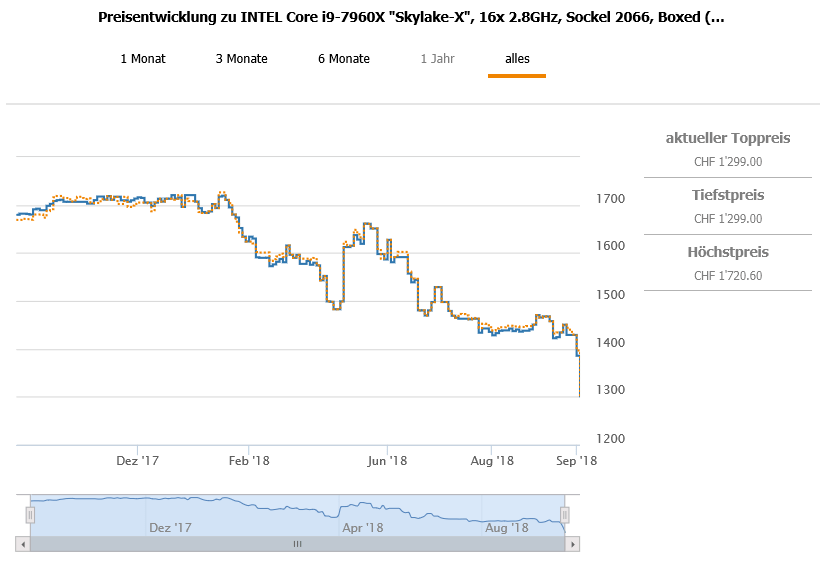Image resolution: width=826 pixels, height=563 pixels.
Task: Click the "Apr '18" label in navigator
Action: click(362, 527)
